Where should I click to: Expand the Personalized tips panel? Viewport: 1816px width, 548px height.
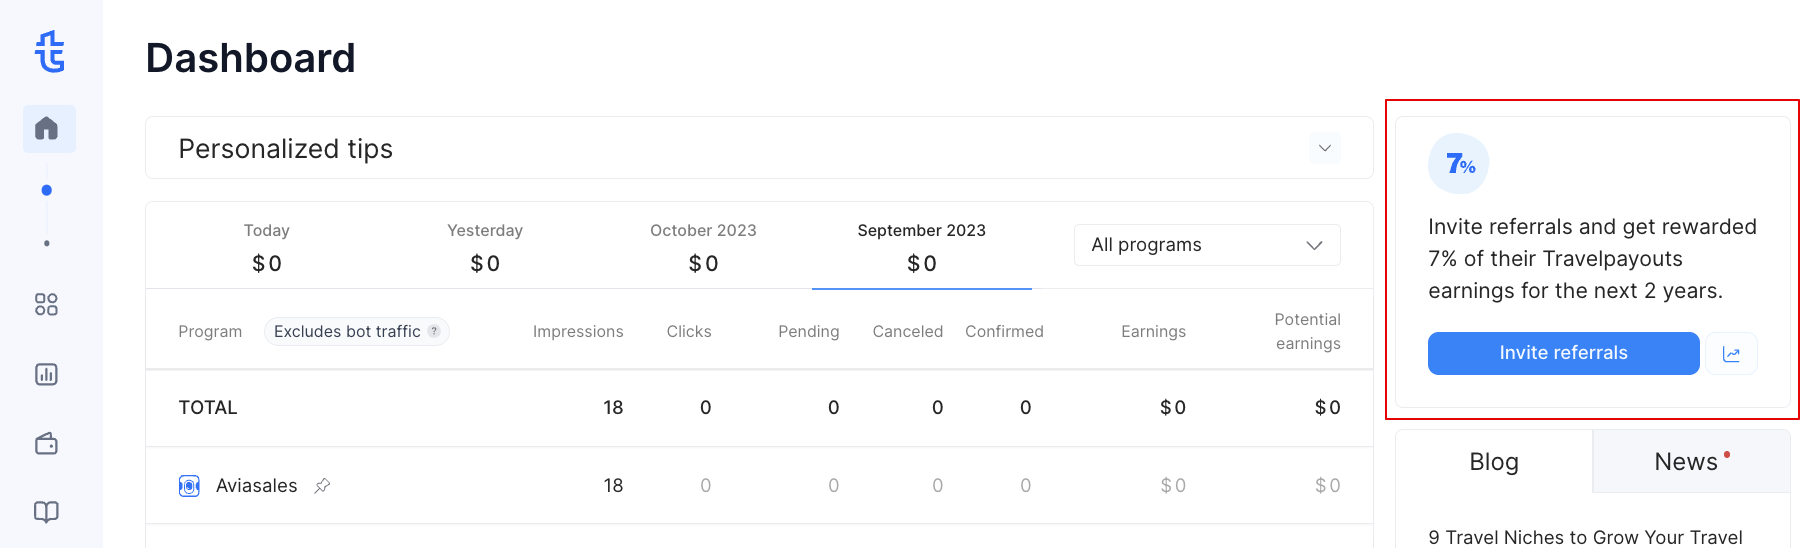(1325, 148)
